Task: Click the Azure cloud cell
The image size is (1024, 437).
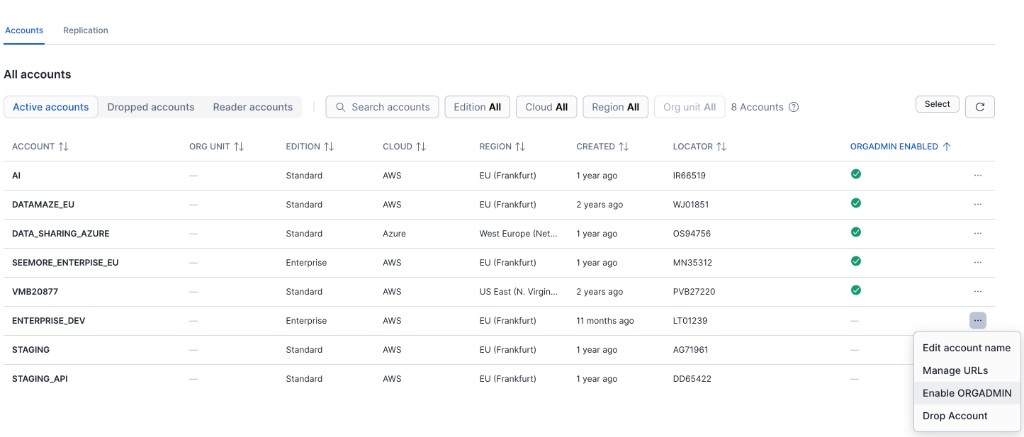Action: click(394, 233)
